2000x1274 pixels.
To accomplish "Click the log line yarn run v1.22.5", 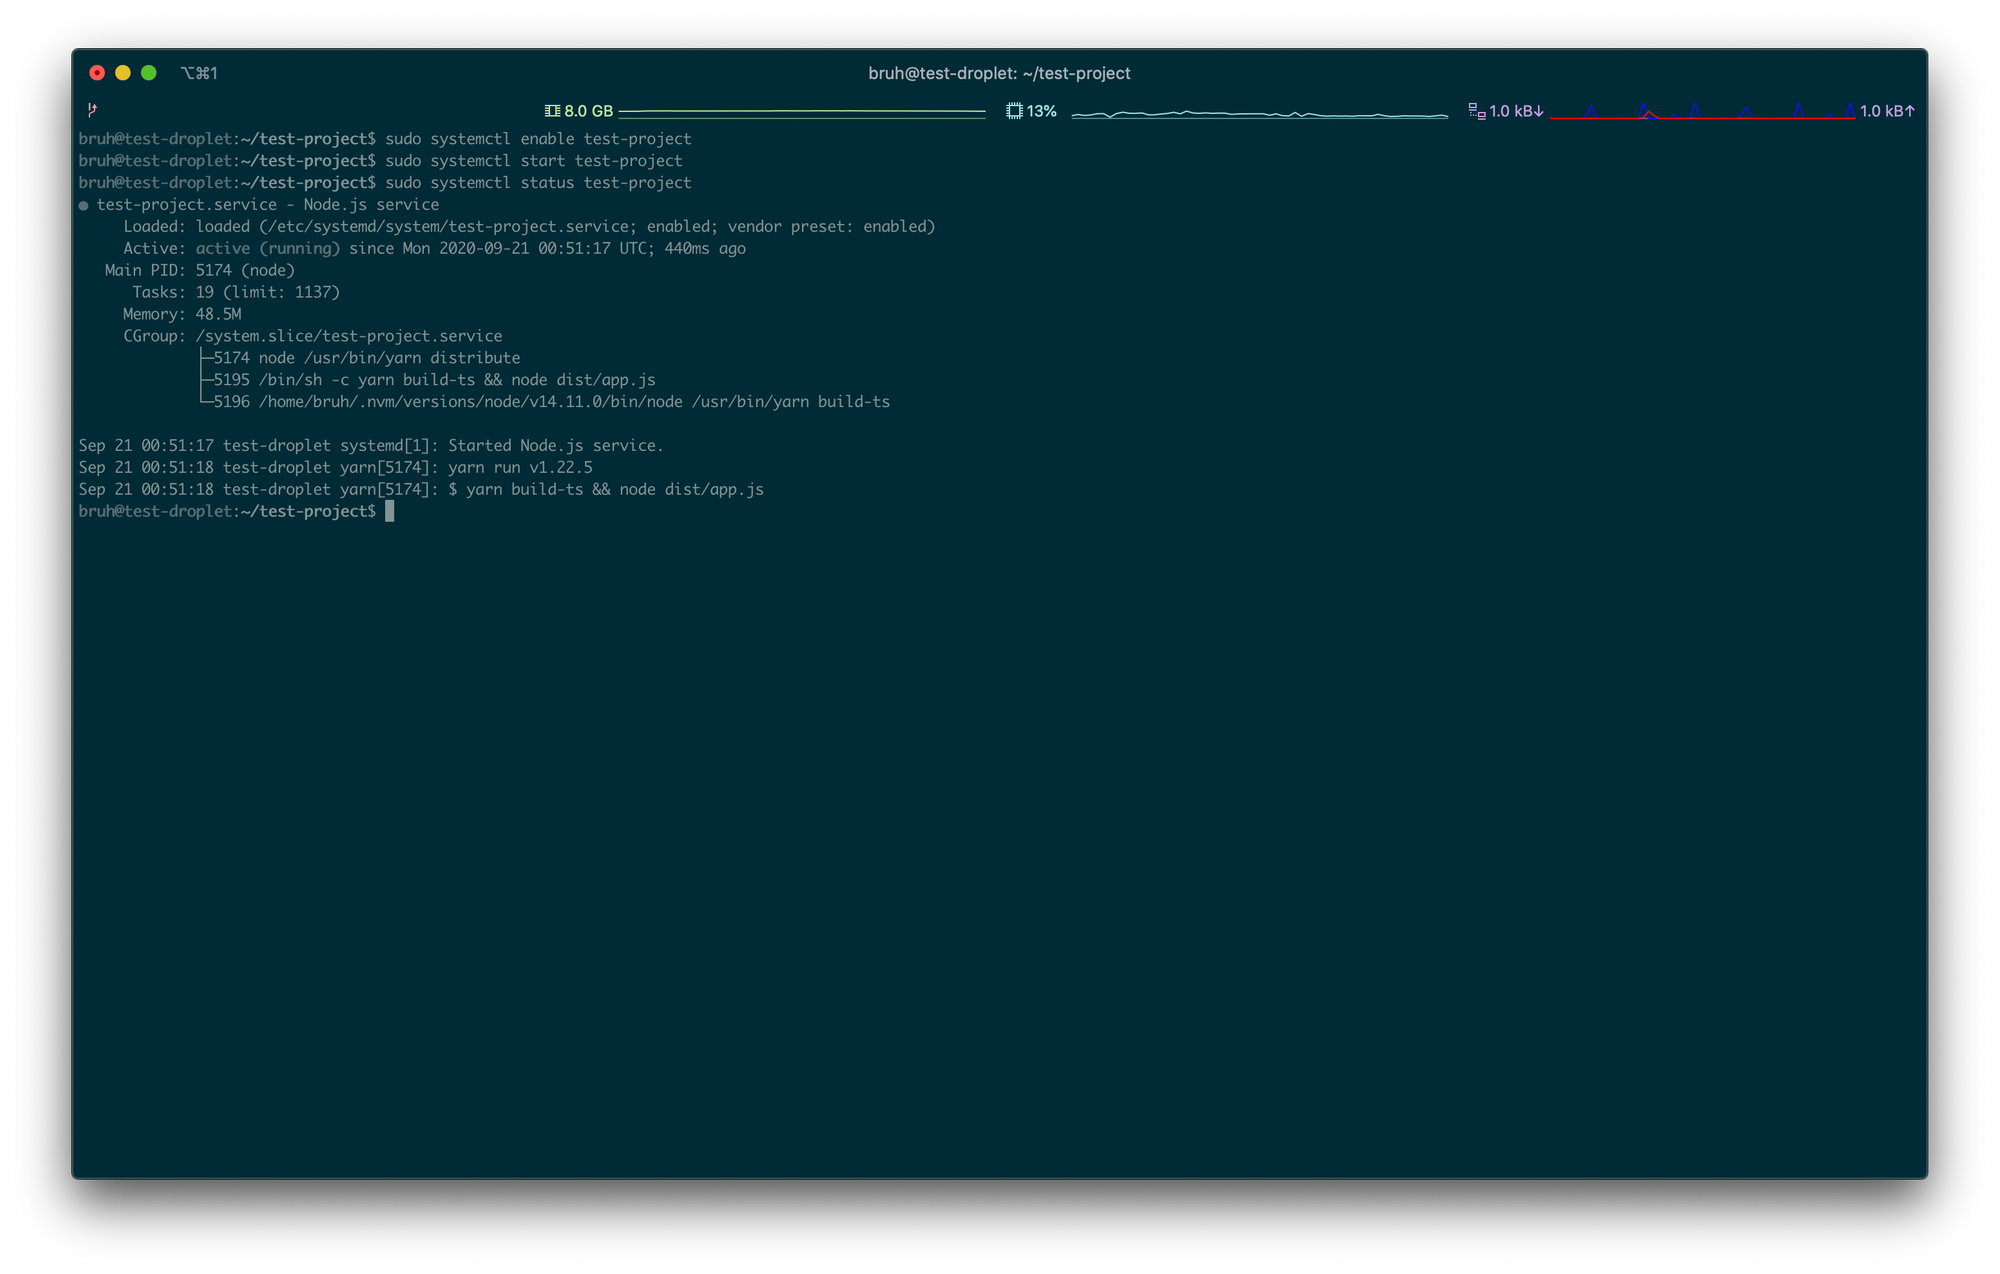I will (x=335, y=469).
